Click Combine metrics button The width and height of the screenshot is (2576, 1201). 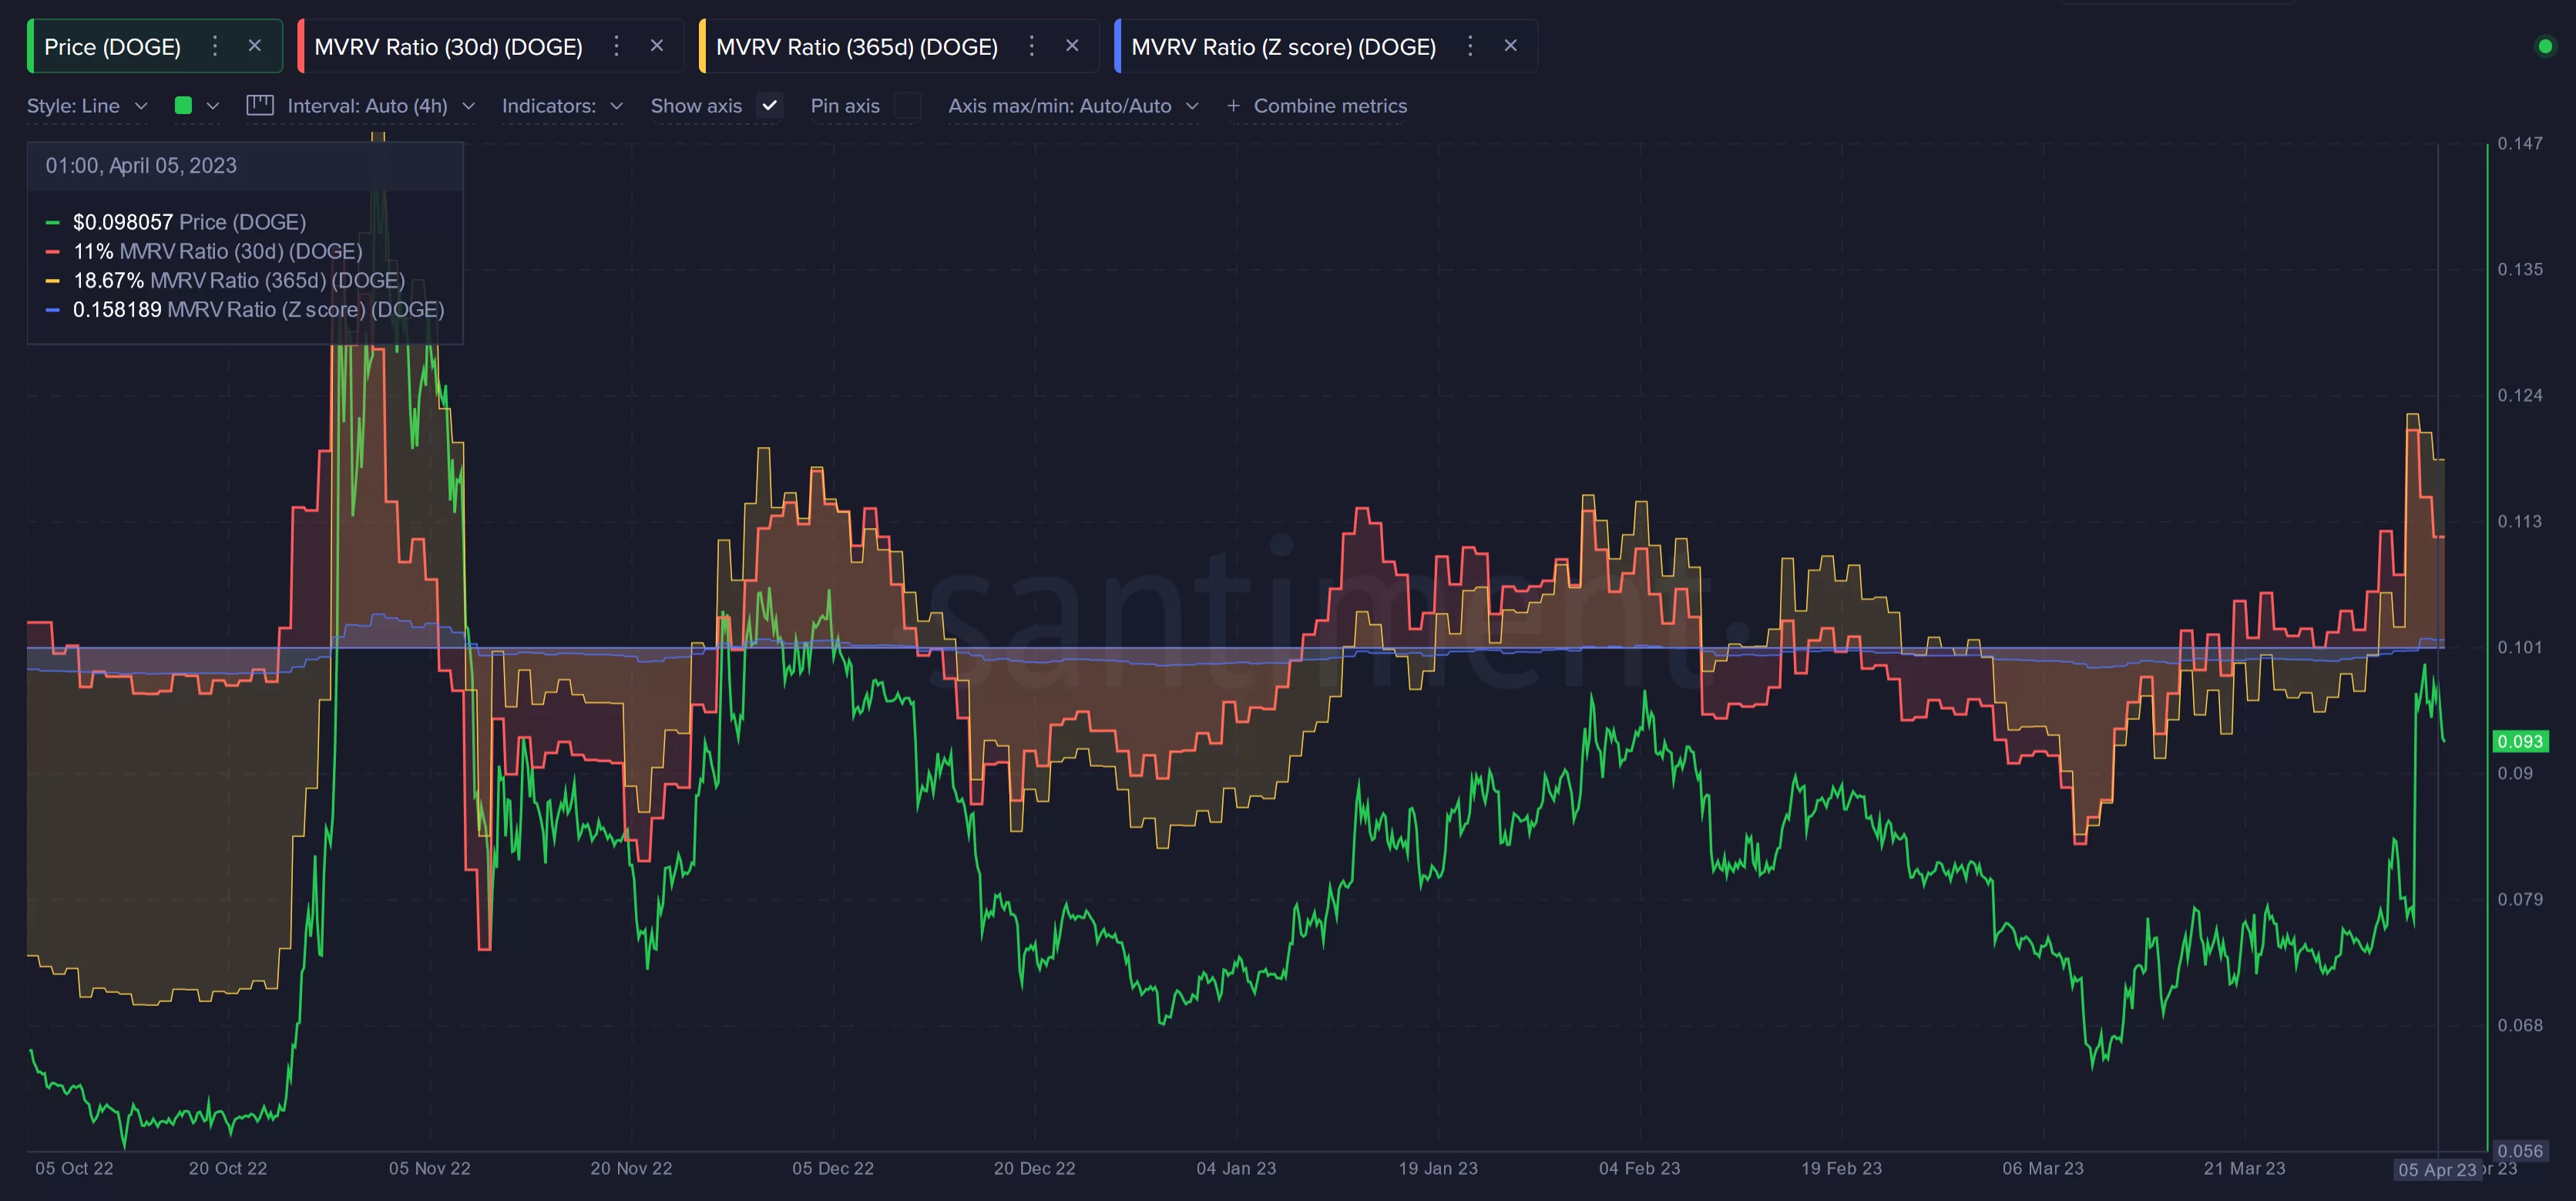click(1317, 106)
